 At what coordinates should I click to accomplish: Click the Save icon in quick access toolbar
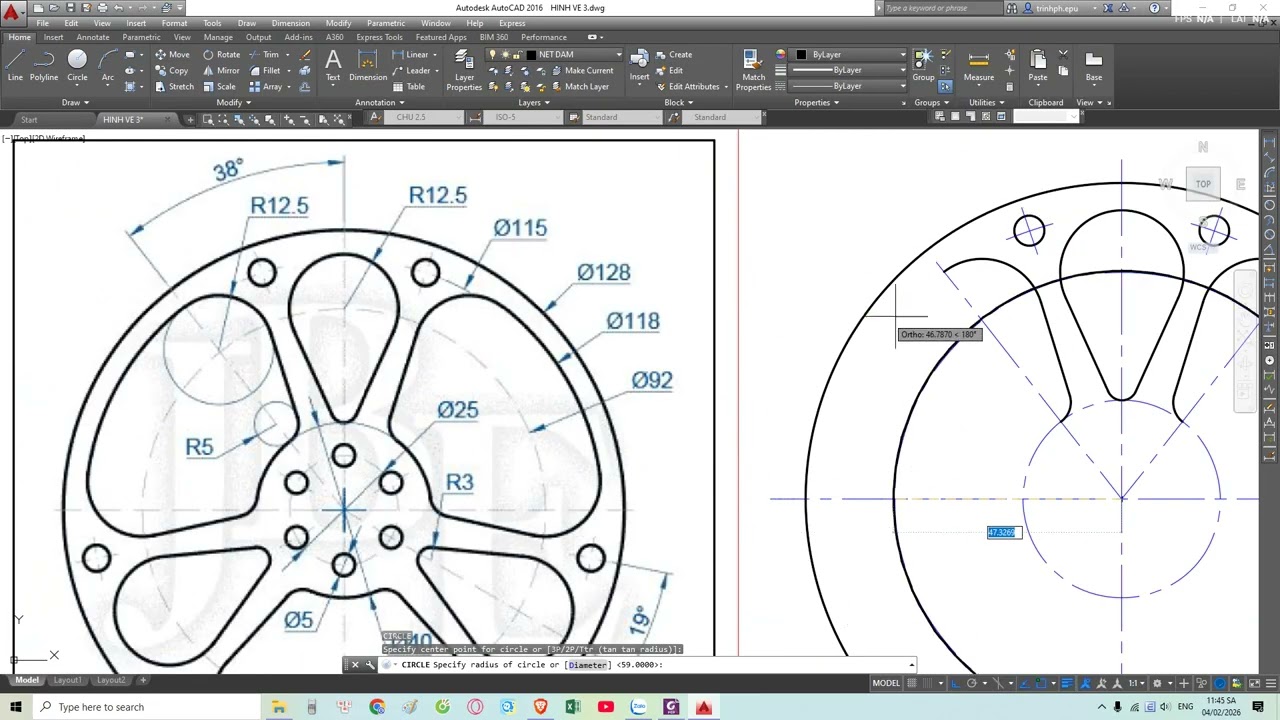tap(70, 8)
